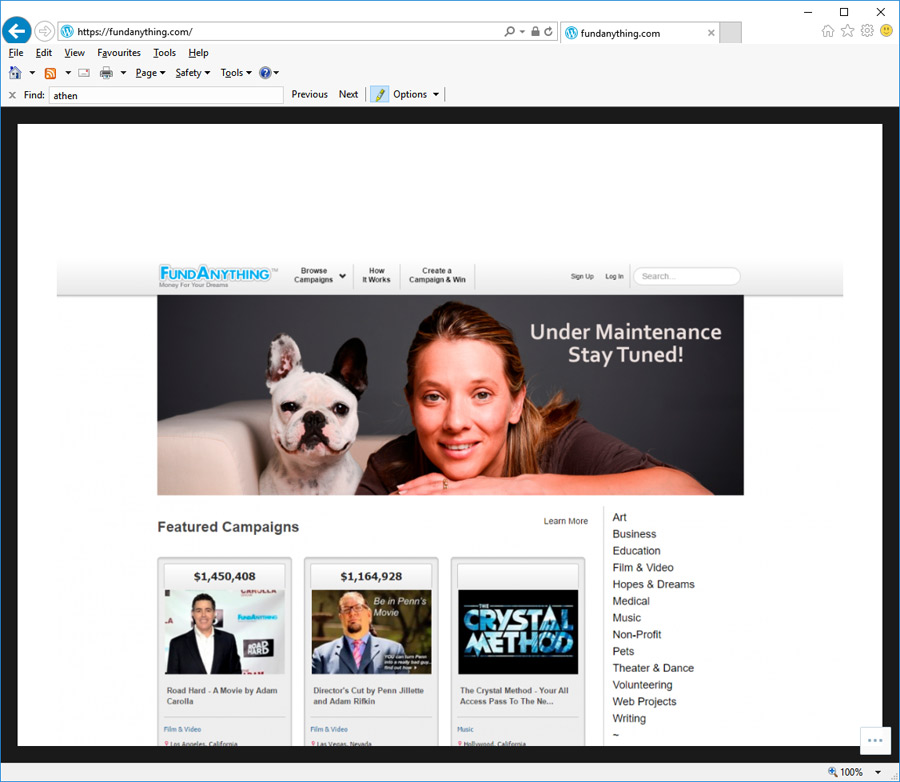Image resolution: width=900 pixels, height=782 pixels.
Task: Click the magnifier search icon in address bar
Action: coord(509,32)
